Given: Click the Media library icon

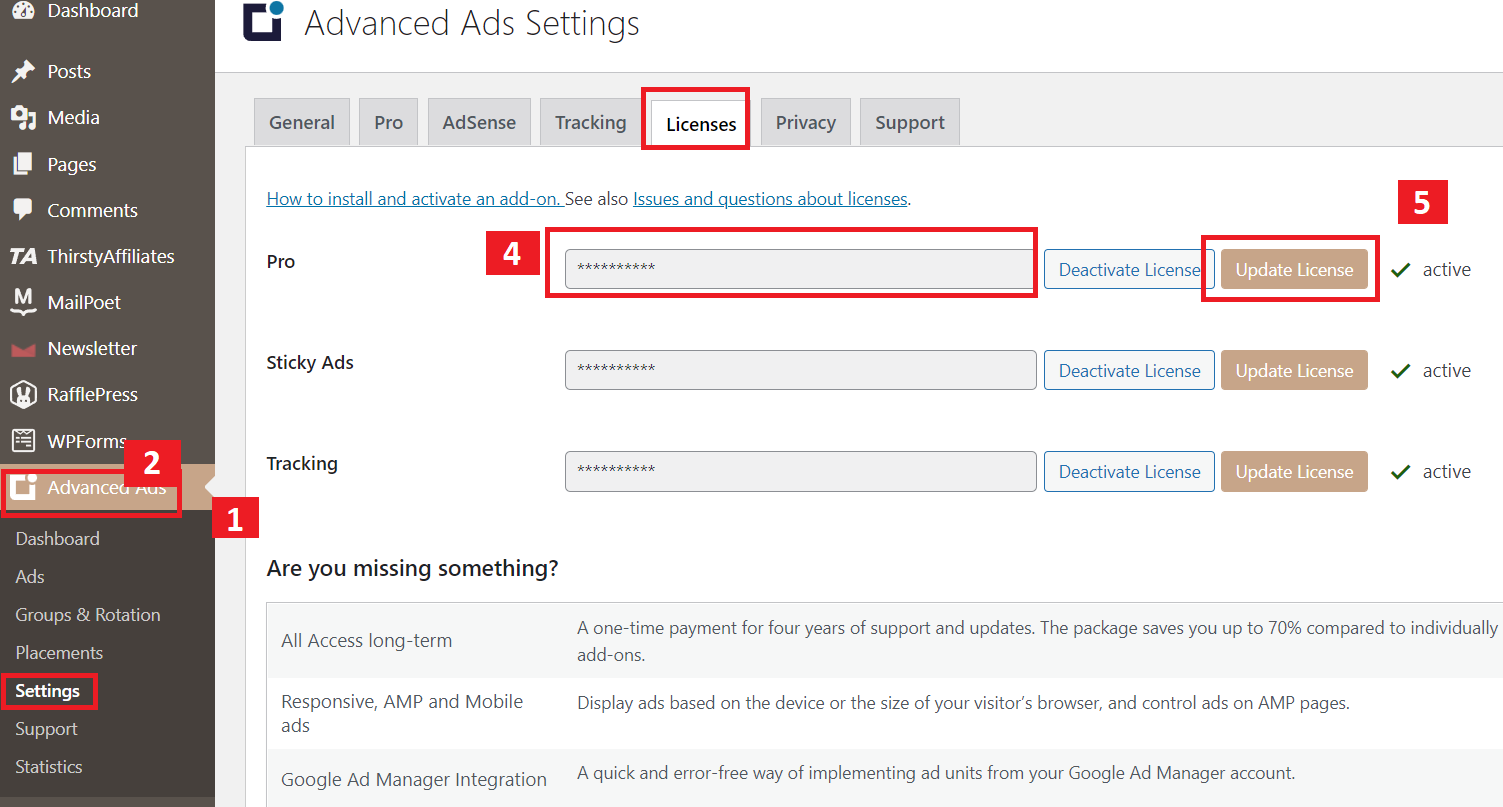Looking at the screenshot, I should [x=22, y=117].
